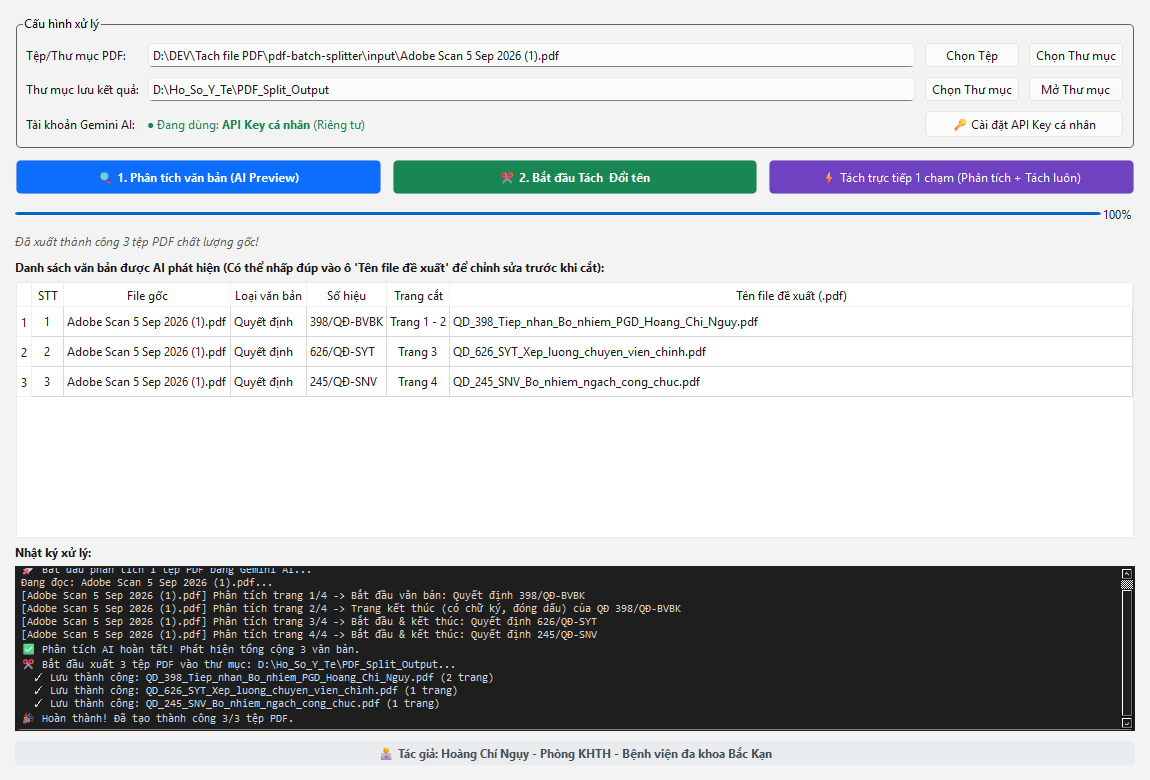Screen dimensions: 1150x780
Task: Click the Tệp/Thư mục PDF path field
Action: coord(531,56)
